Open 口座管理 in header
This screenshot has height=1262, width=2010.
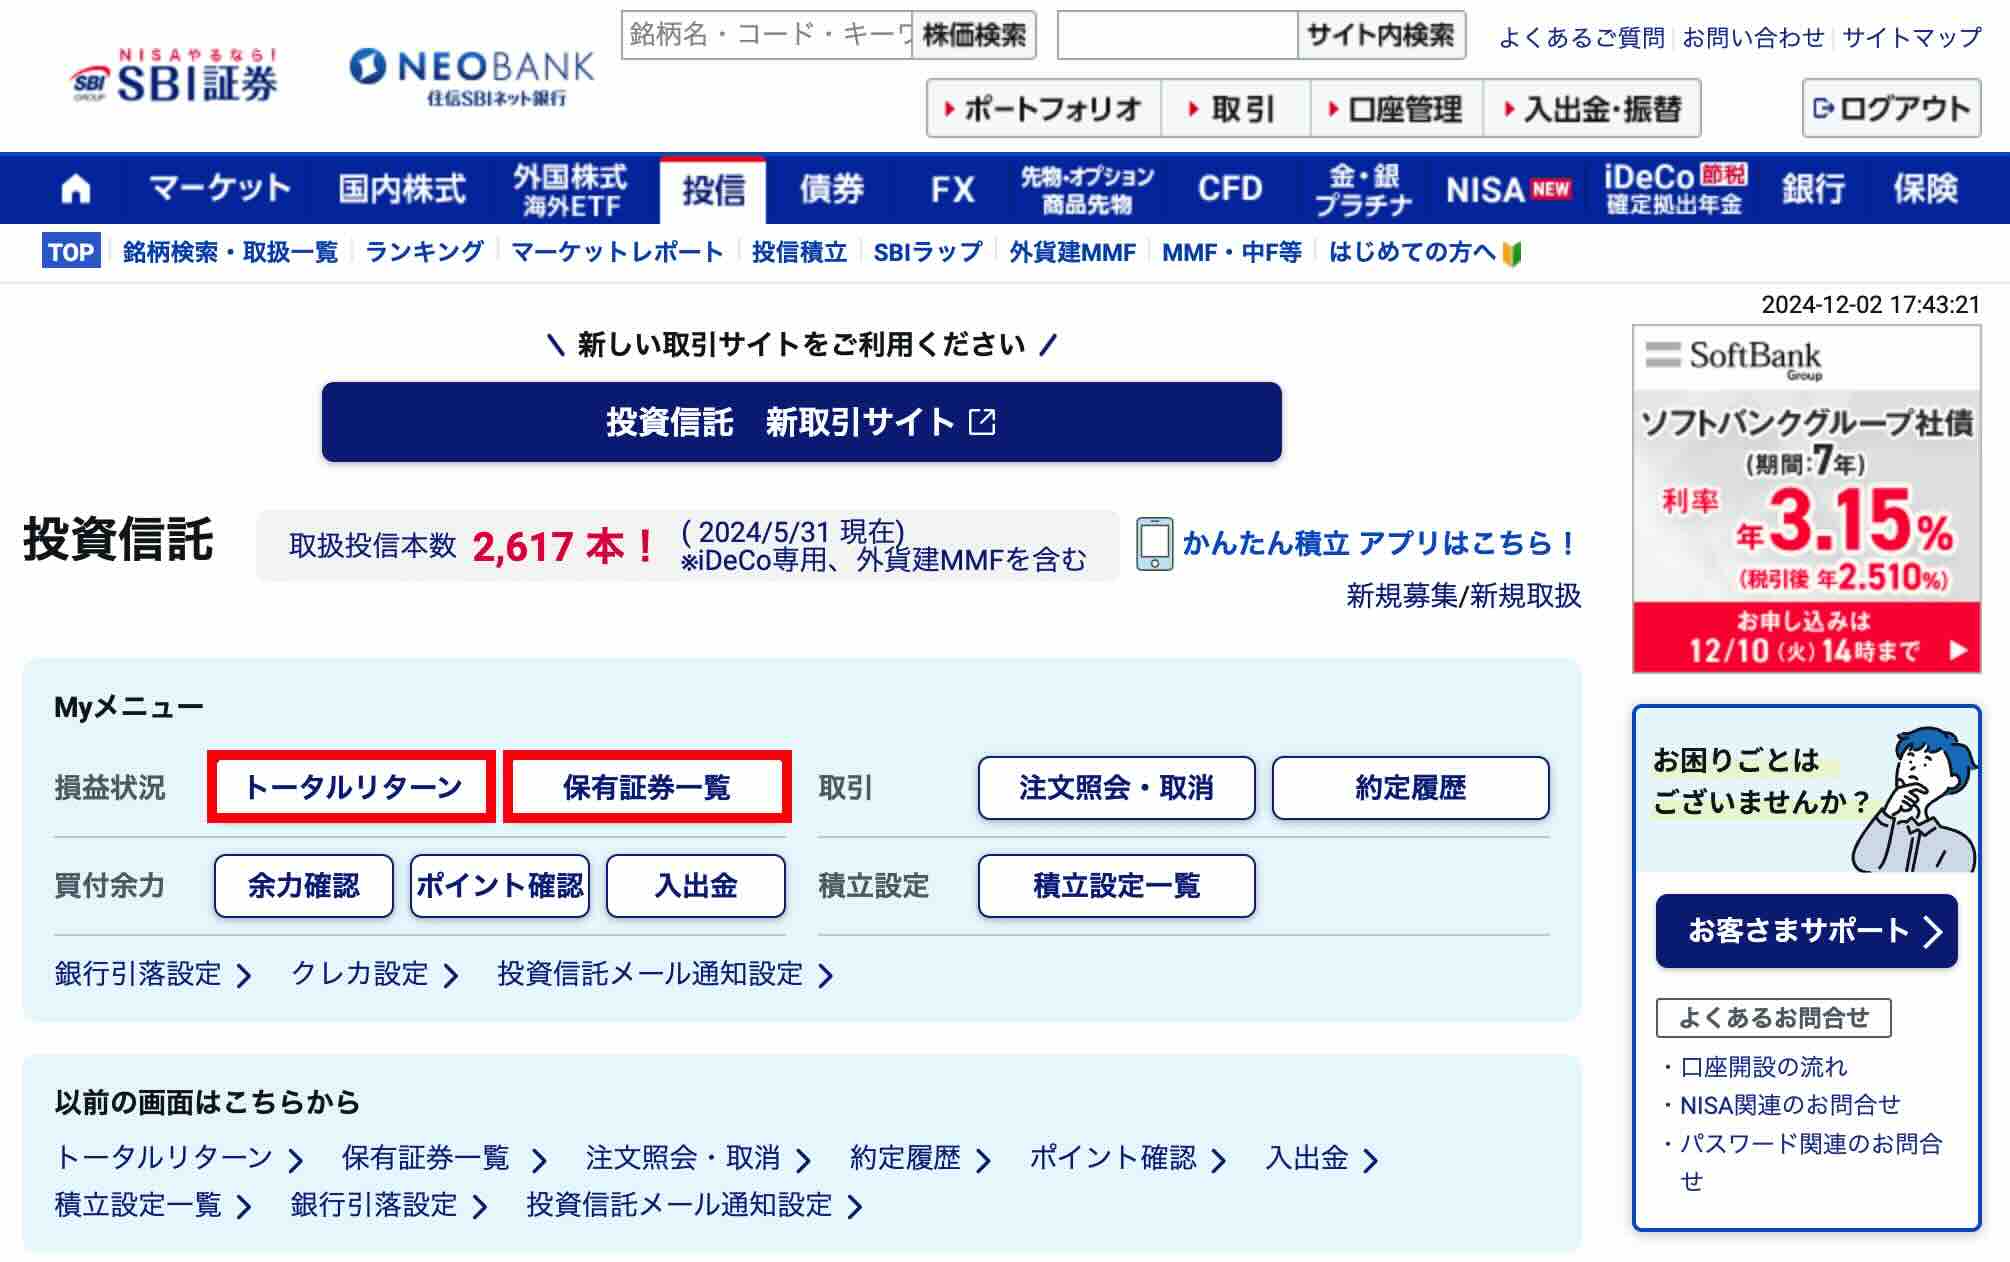pyautogui.click(x=1396, y=108)
